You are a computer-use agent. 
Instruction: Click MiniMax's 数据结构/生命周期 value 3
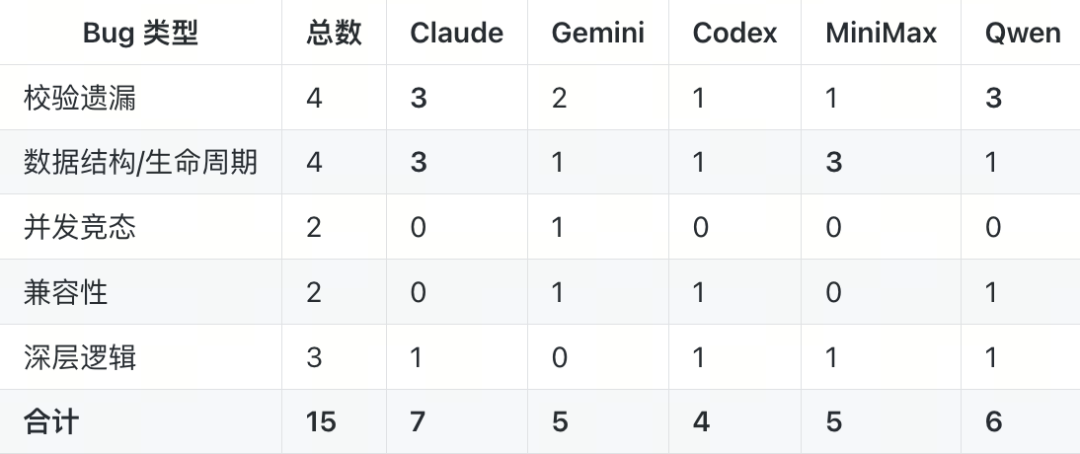pyautogui.click(x=834, y=162)
